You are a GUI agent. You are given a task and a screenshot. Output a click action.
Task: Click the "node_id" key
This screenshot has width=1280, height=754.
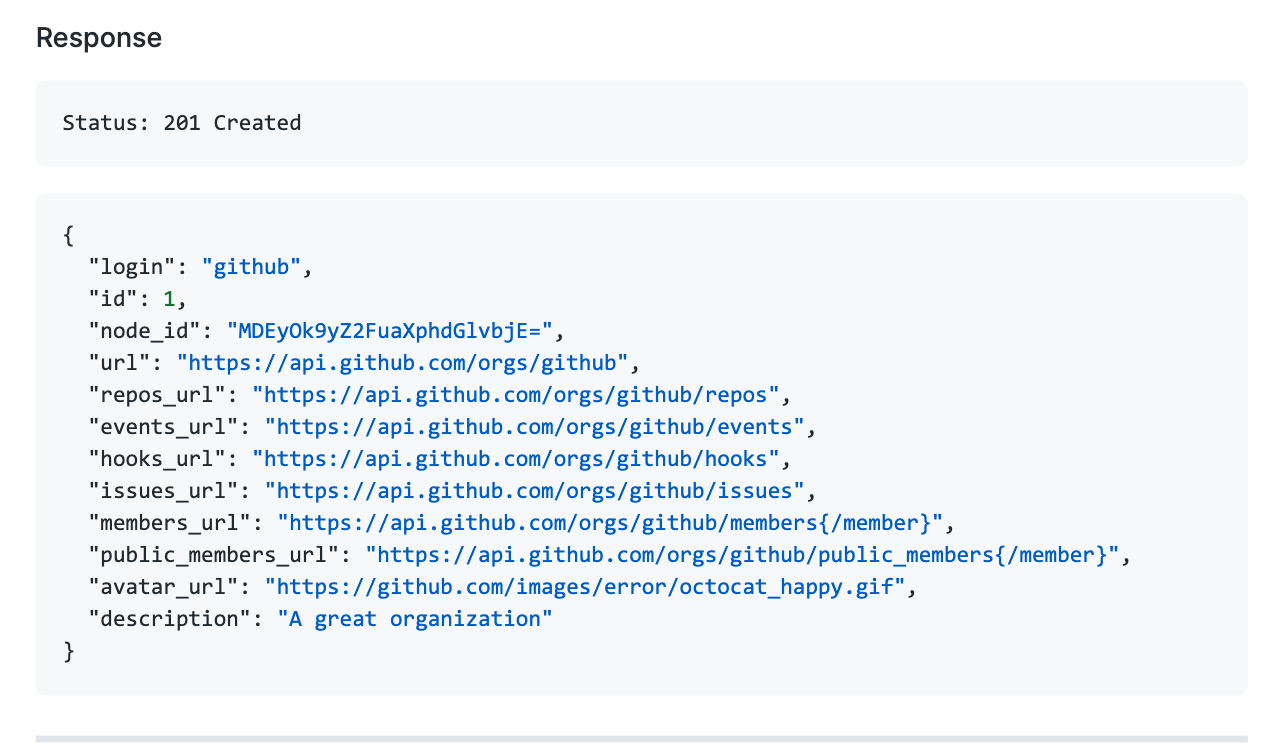coord(145,331)
